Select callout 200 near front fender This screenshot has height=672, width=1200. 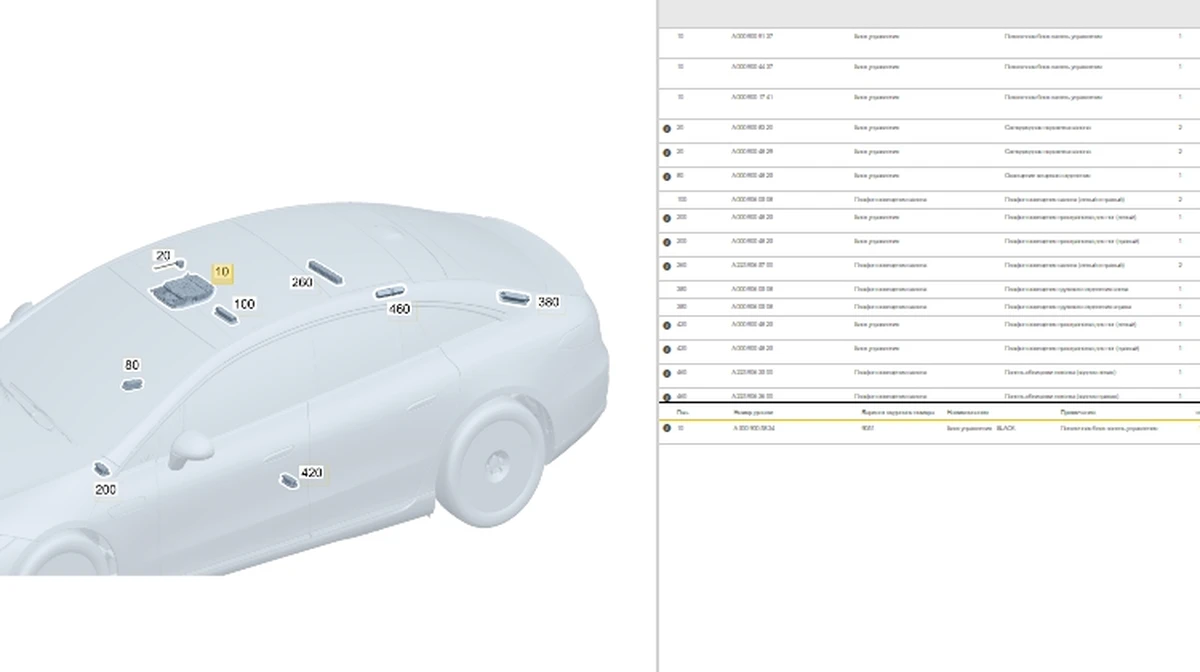[105, 490]
